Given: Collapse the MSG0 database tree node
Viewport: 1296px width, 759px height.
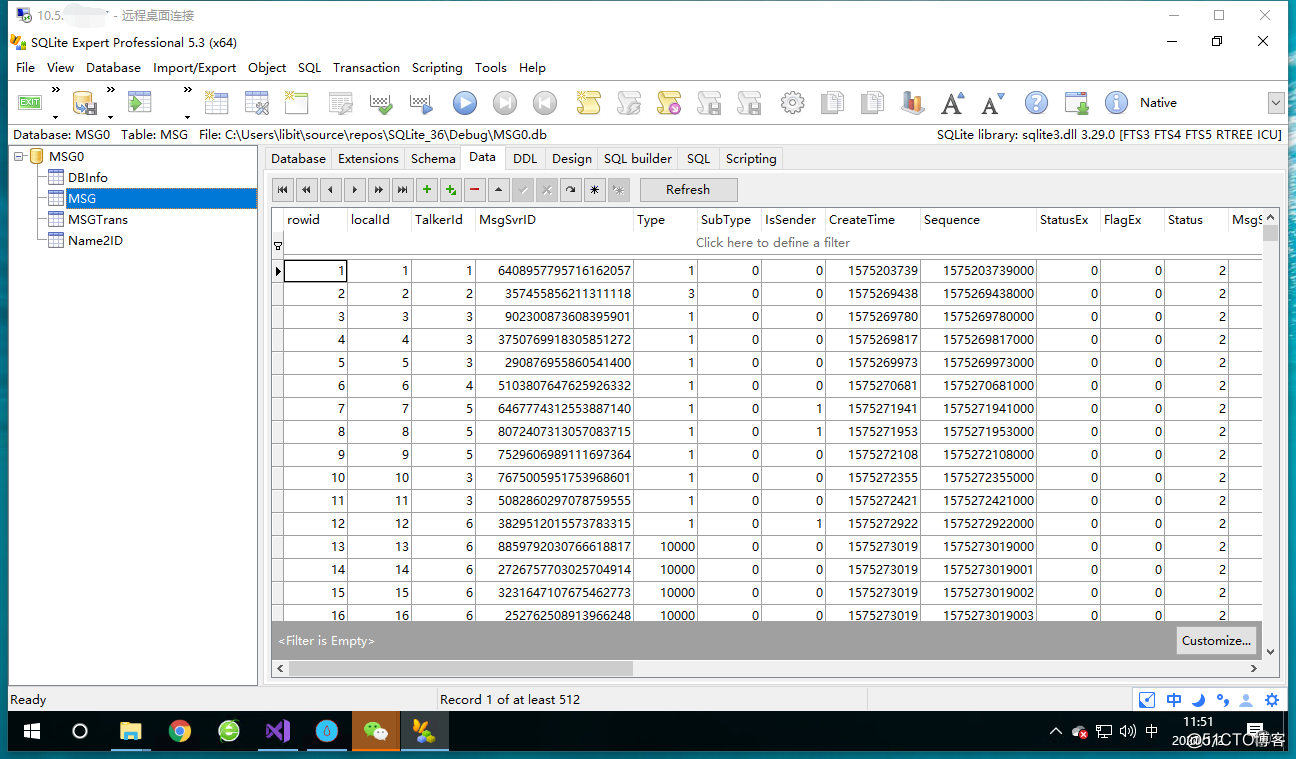Looking at the screenshot, I should click(x=18, y=156).
